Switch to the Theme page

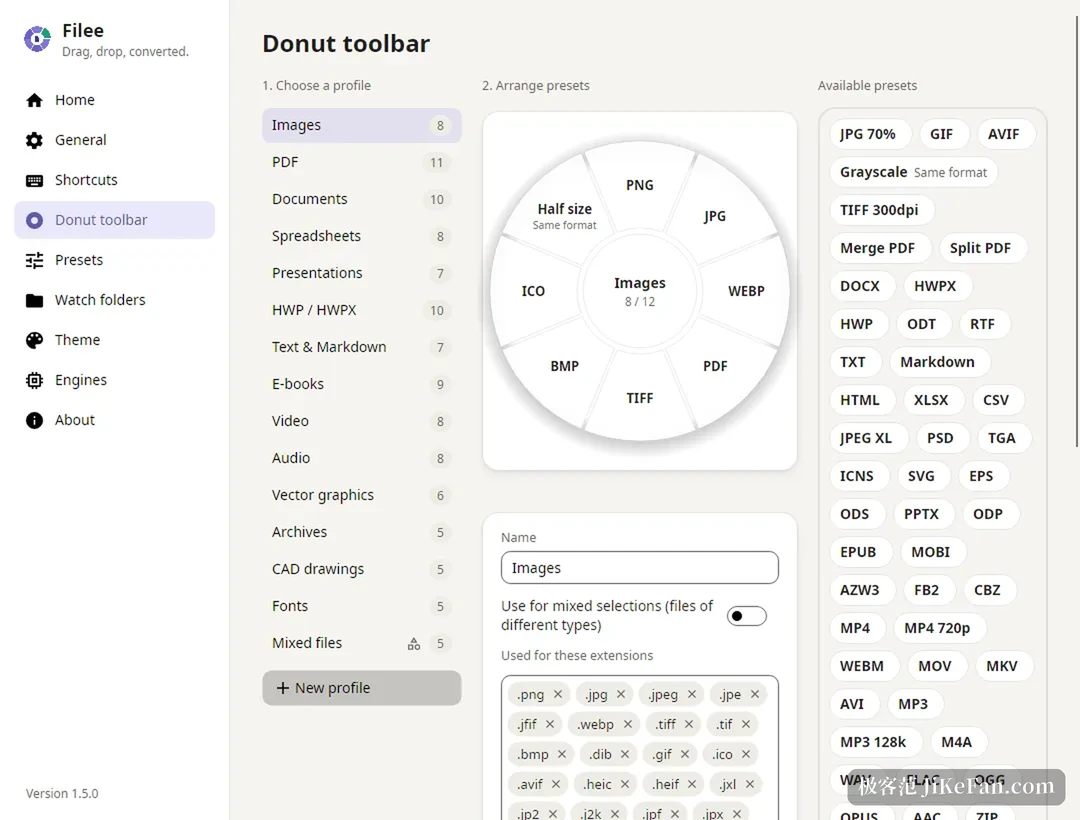click(114, 340)
